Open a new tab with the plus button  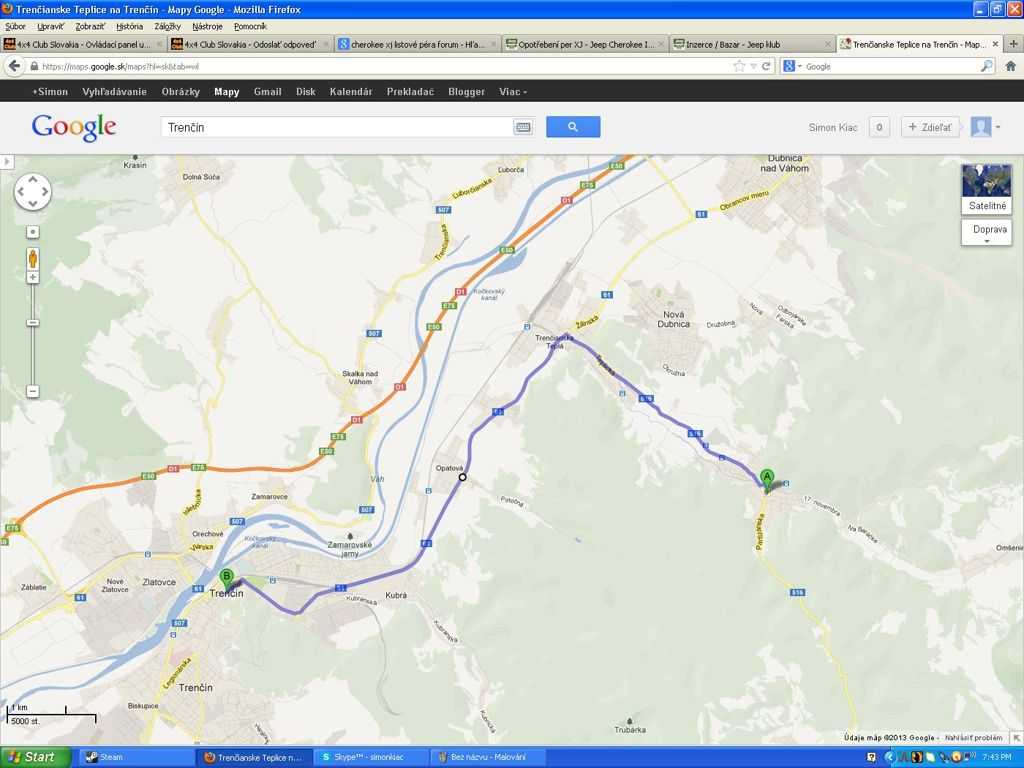click(1014, 44)
